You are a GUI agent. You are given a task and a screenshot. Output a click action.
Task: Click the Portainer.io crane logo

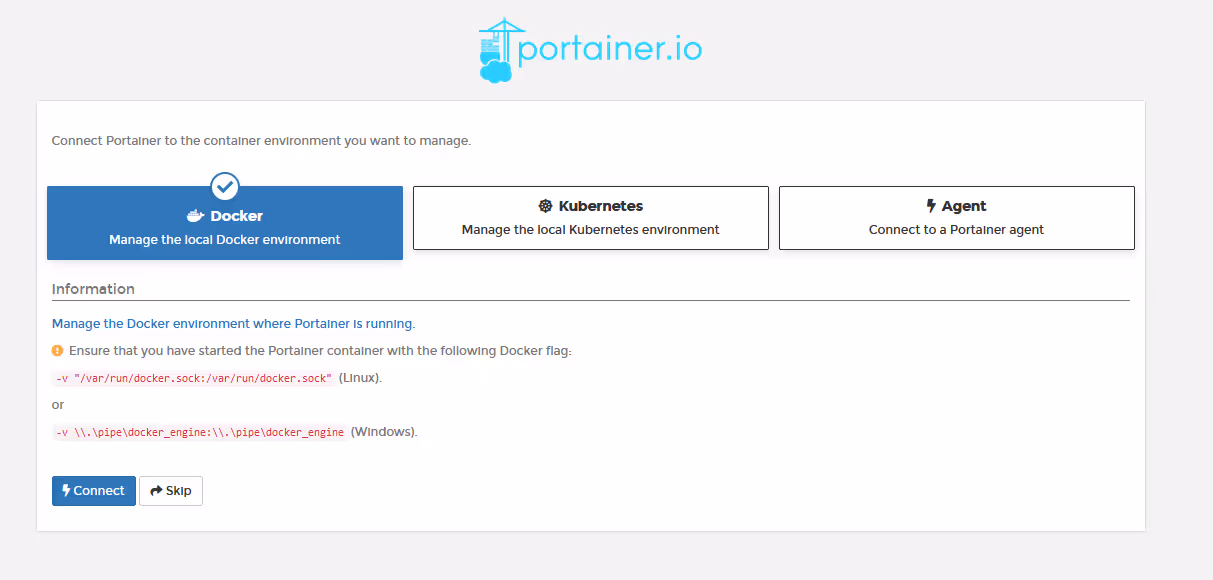[x=500, y=49]
